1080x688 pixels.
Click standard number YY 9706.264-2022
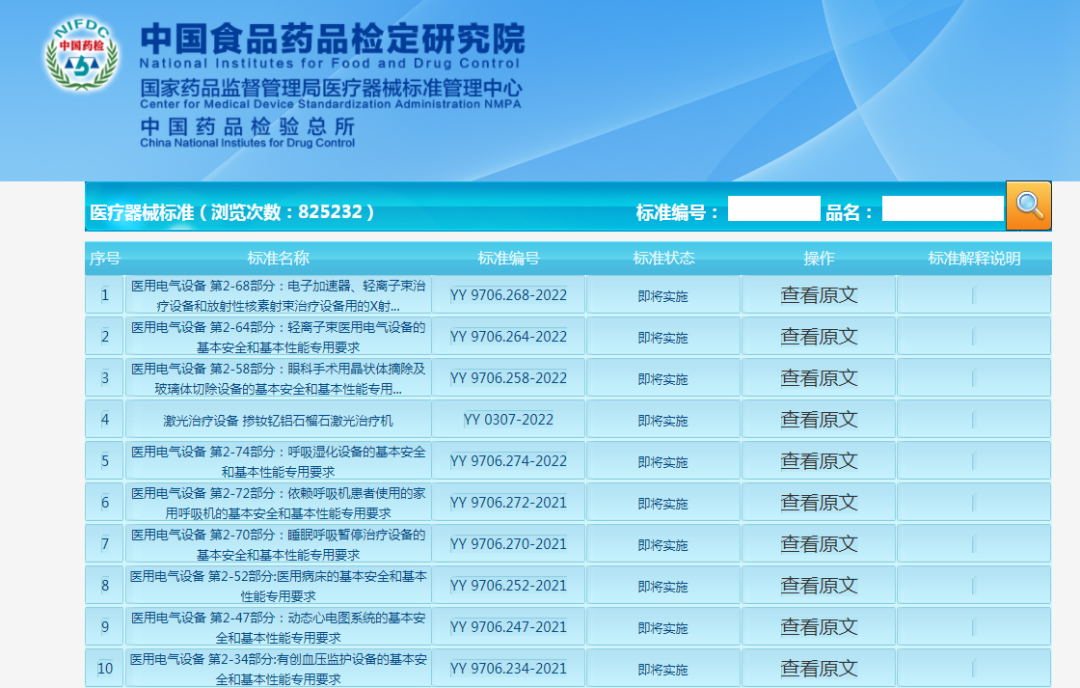coord(507,336)
